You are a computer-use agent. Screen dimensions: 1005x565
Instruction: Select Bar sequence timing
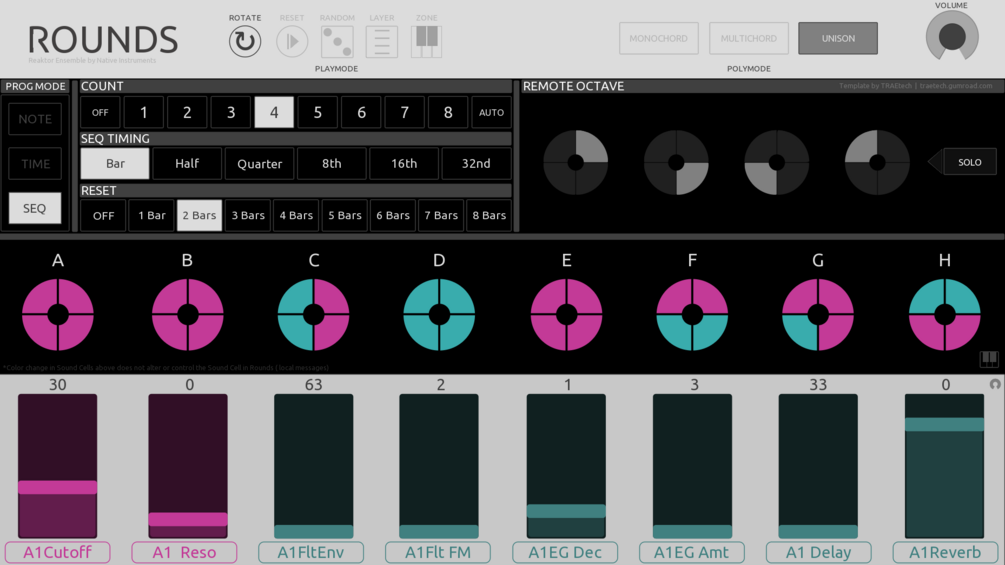point(115,163)
